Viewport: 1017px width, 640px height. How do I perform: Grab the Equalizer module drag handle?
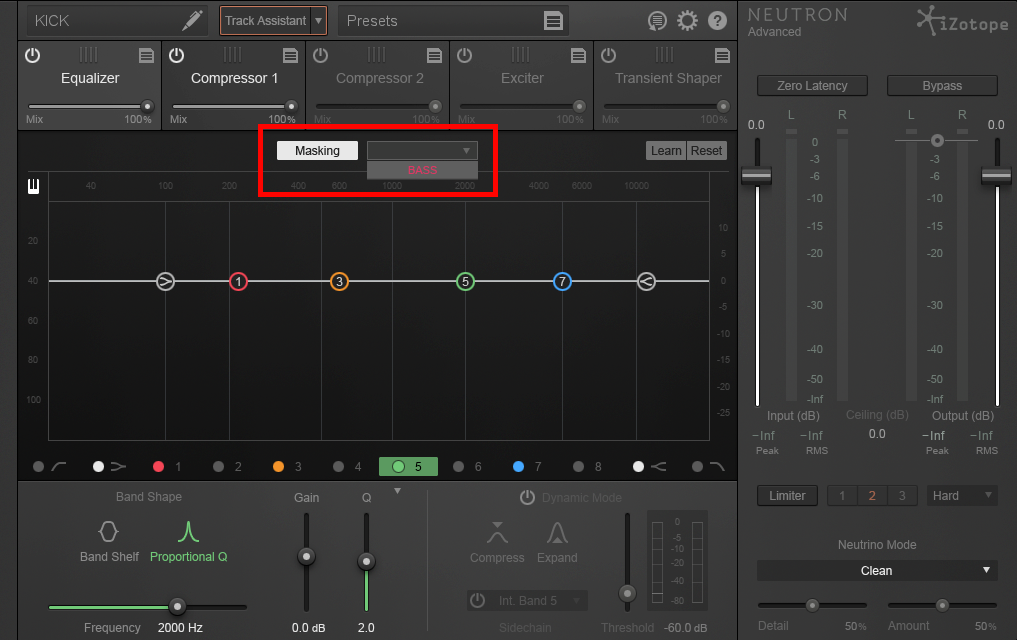pyautogui.click(x=89, y=55)
